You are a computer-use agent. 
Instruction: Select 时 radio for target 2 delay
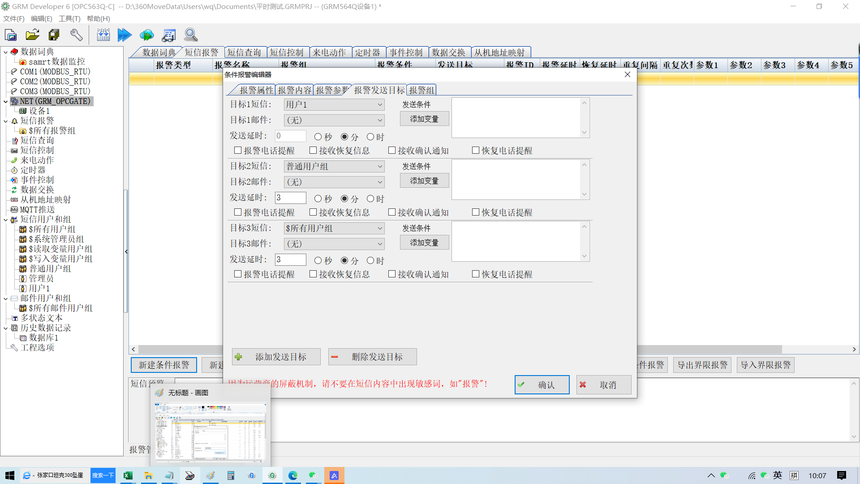point(371,199)
